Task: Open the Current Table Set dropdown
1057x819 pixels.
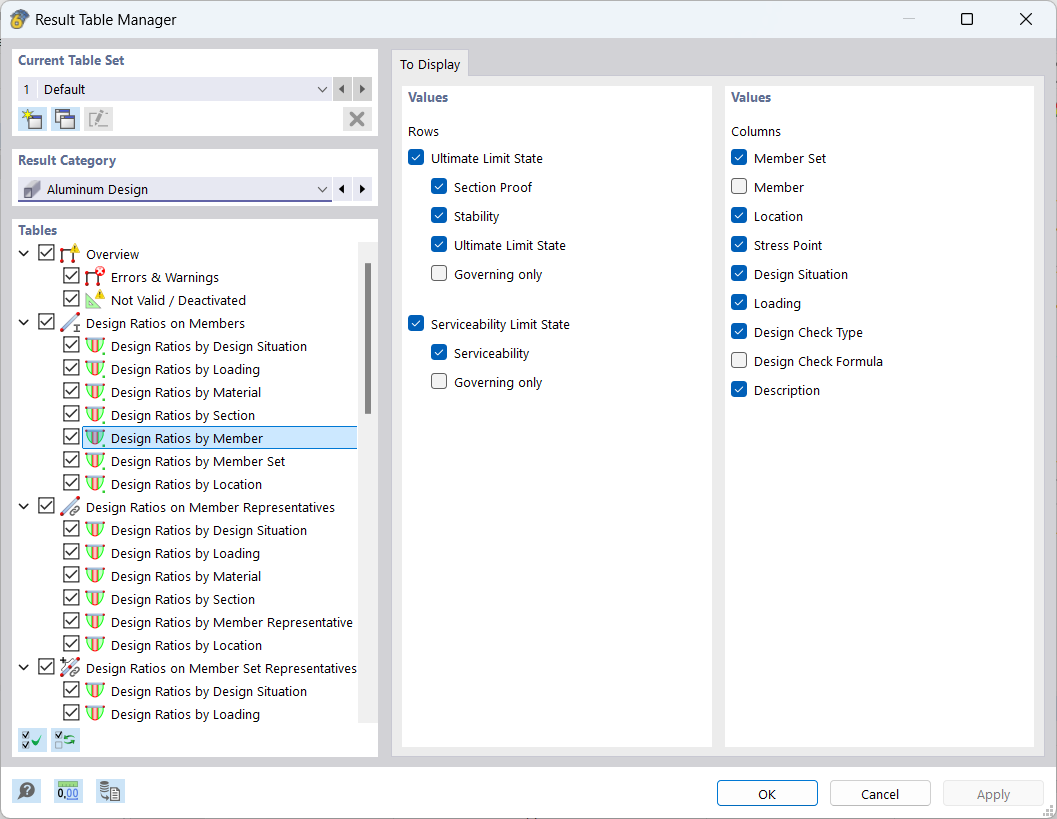Action: click(x=322, y=89)
